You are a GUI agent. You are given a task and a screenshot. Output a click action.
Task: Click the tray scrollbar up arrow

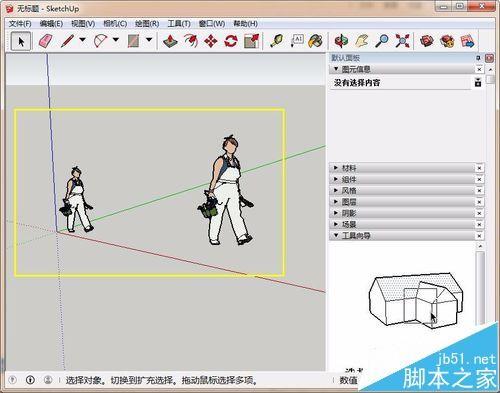(x=490, y=70)
